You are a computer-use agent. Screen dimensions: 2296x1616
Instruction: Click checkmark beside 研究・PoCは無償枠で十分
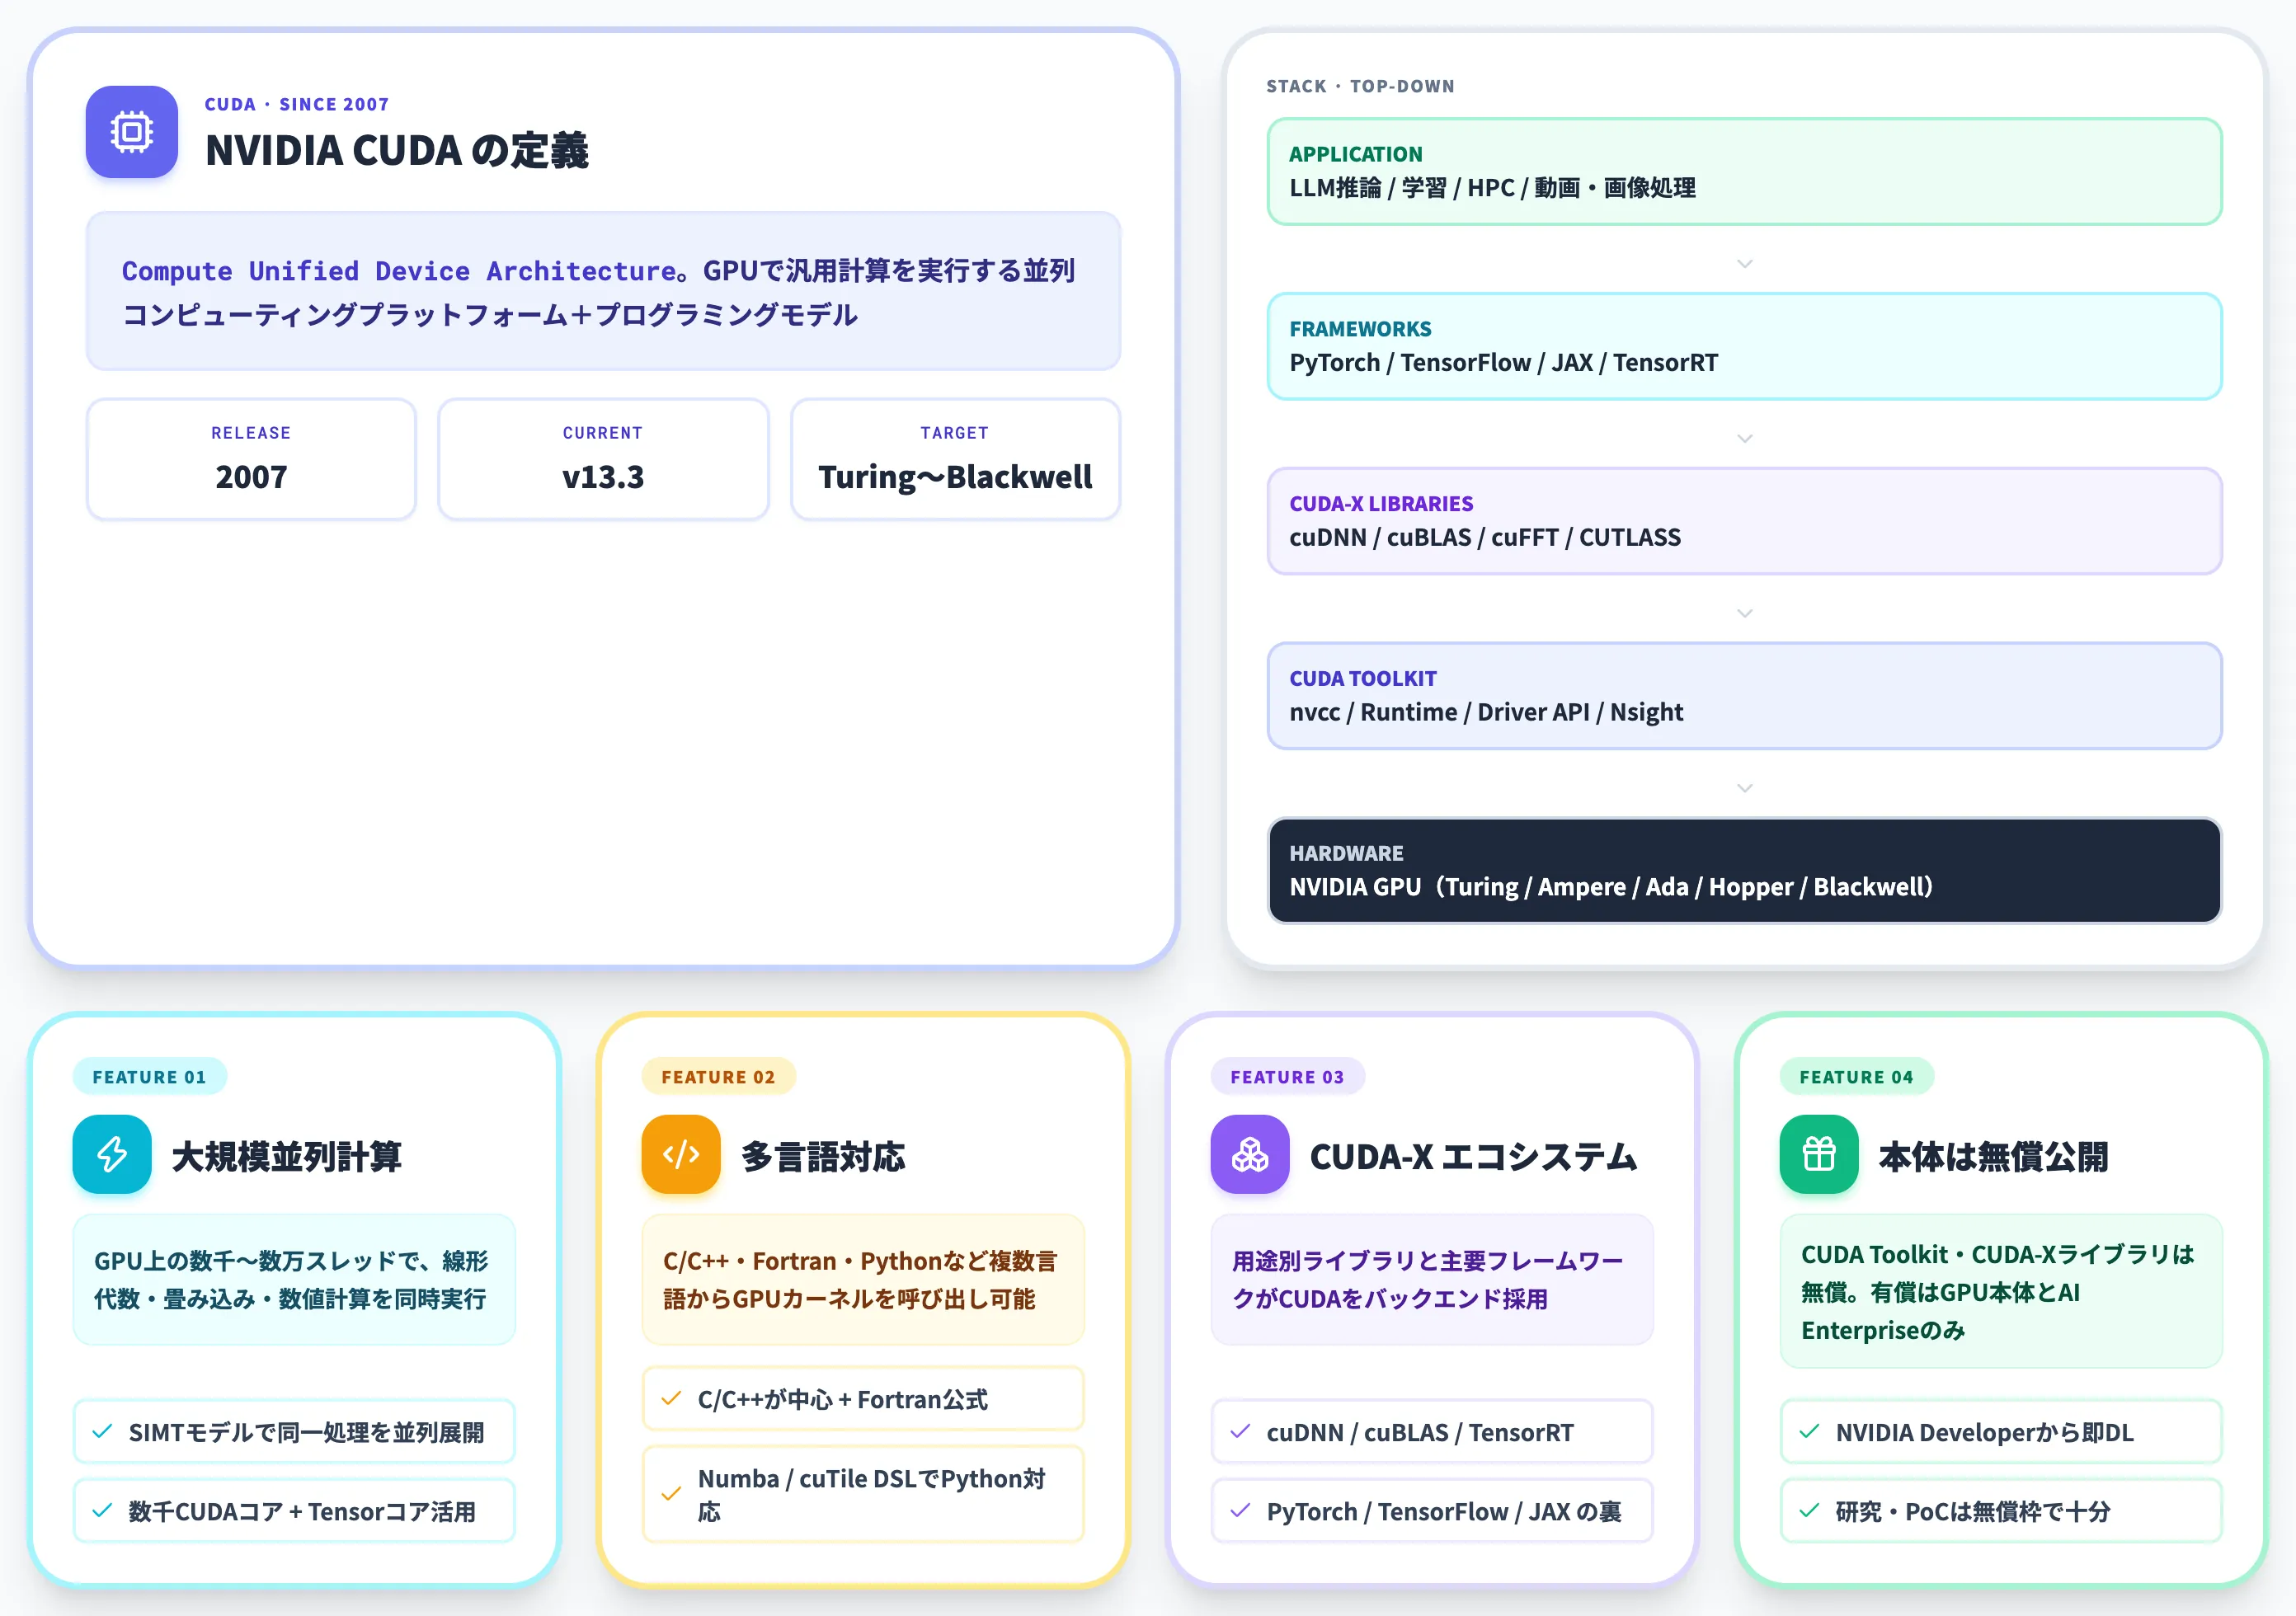pos(1809,1511)
